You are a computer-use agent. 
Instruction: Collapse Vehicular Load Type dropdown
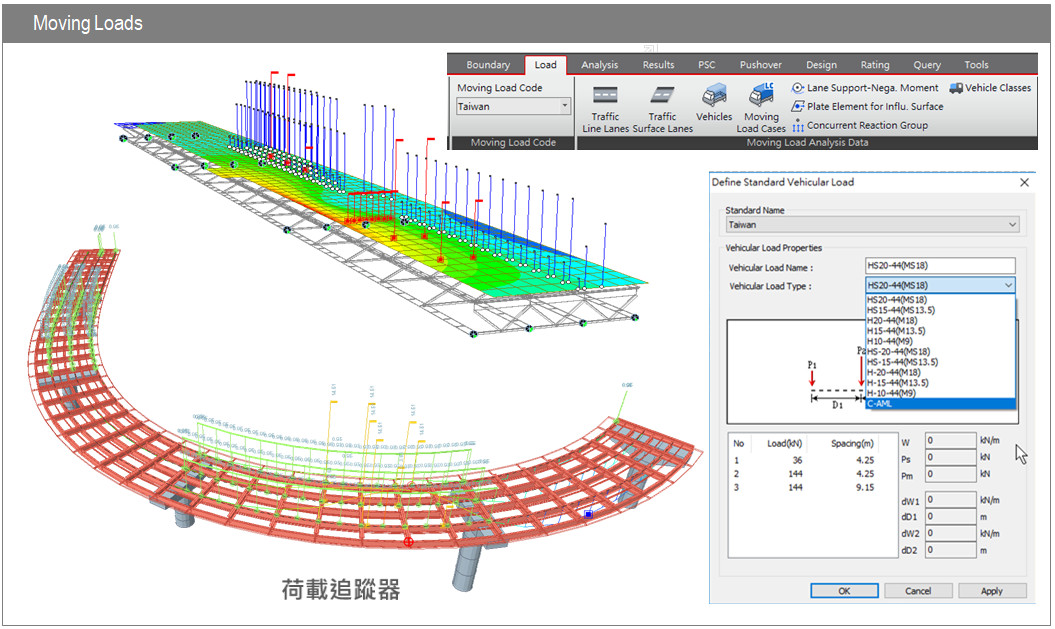1006,286
